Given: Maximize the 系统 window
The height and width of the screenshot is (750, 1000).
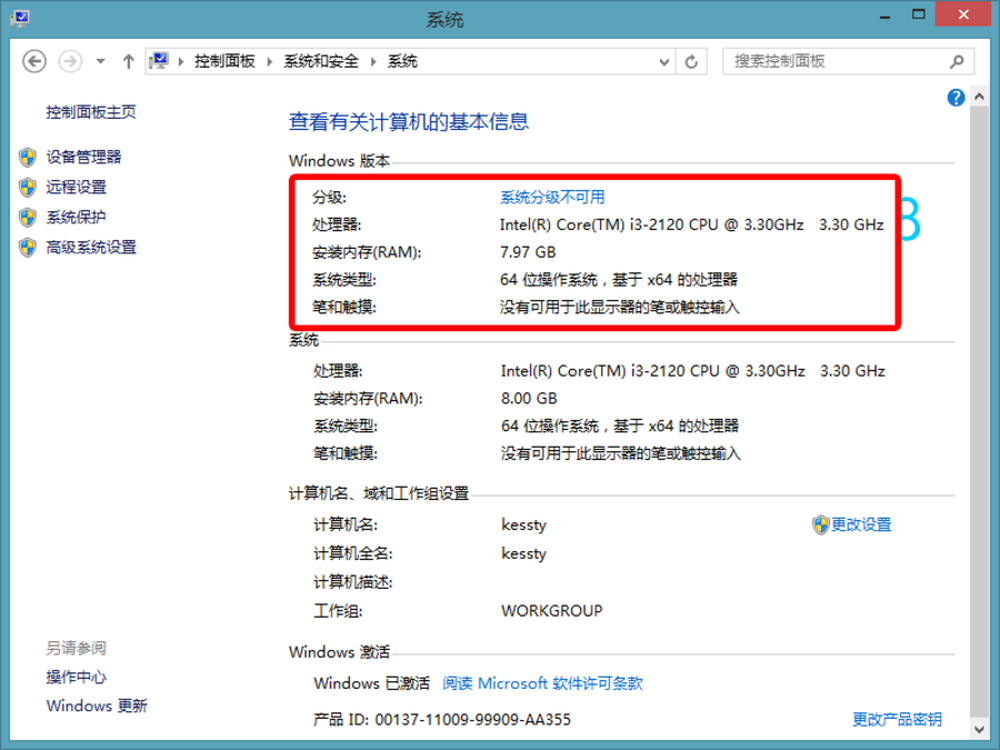Looking at the screenshot, I should [x=918, y=15].
